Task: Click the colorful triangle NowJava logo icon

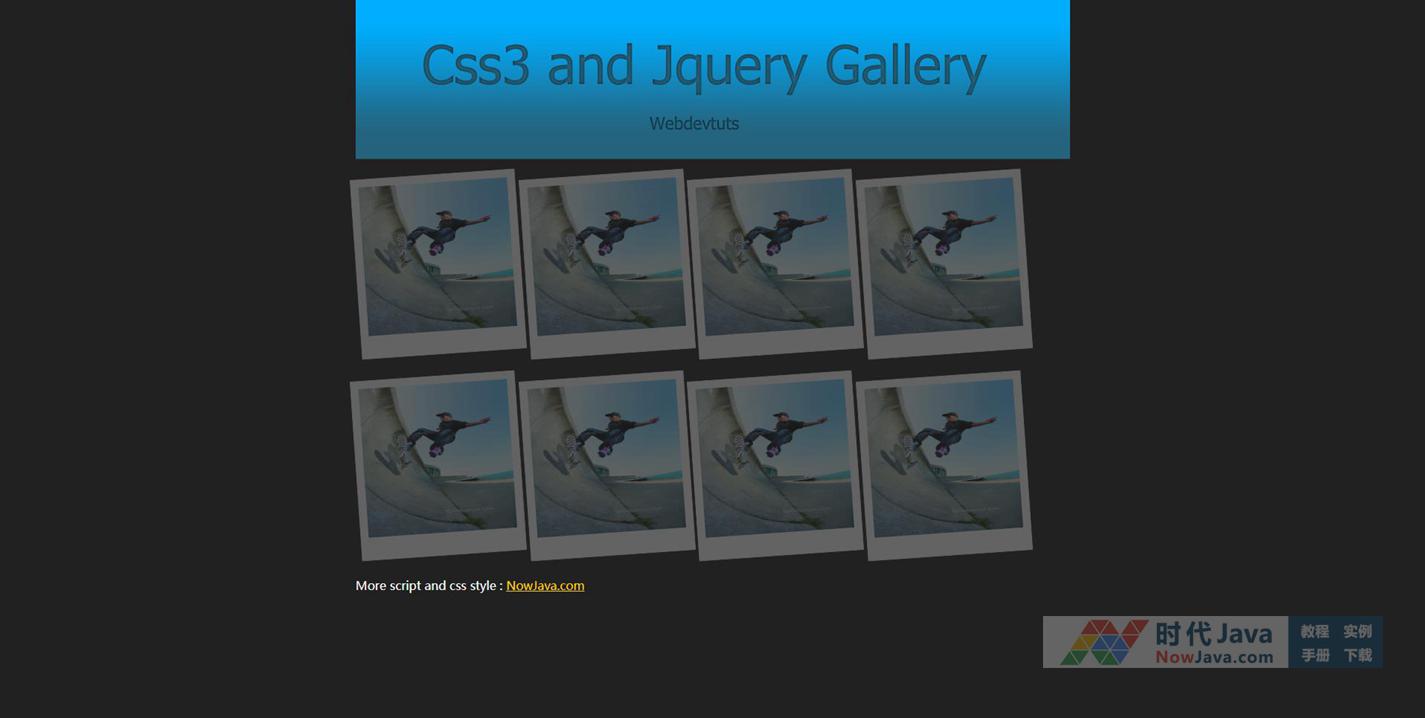Action: coord(1102,642)
